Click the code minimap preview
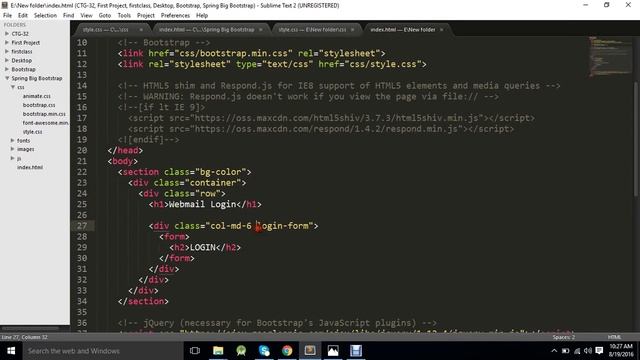 pos(610,57)
